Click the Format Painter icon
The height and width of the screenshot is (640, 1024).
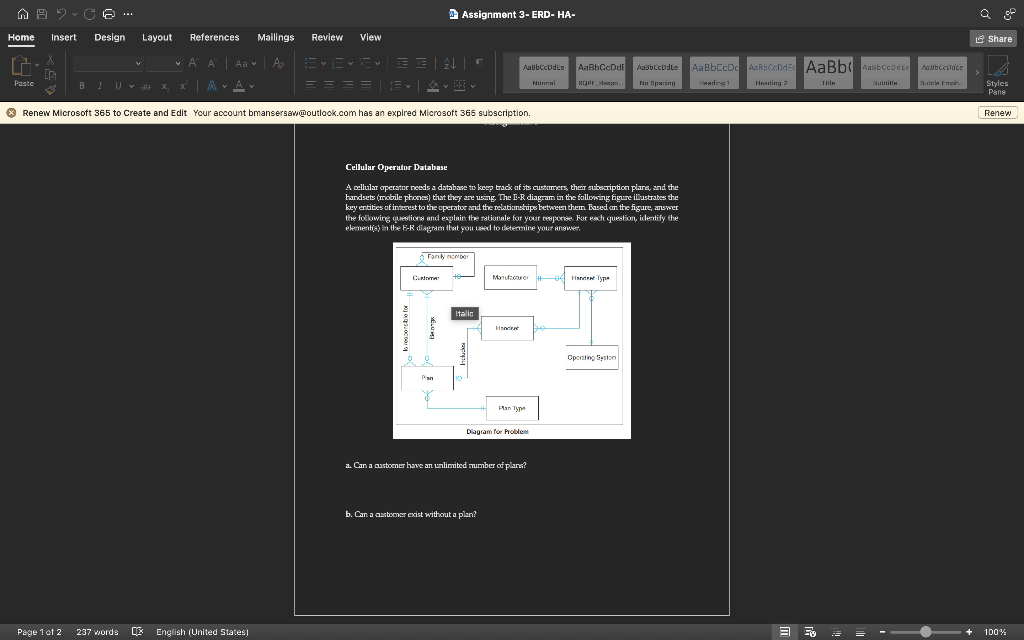coord(52,90)
